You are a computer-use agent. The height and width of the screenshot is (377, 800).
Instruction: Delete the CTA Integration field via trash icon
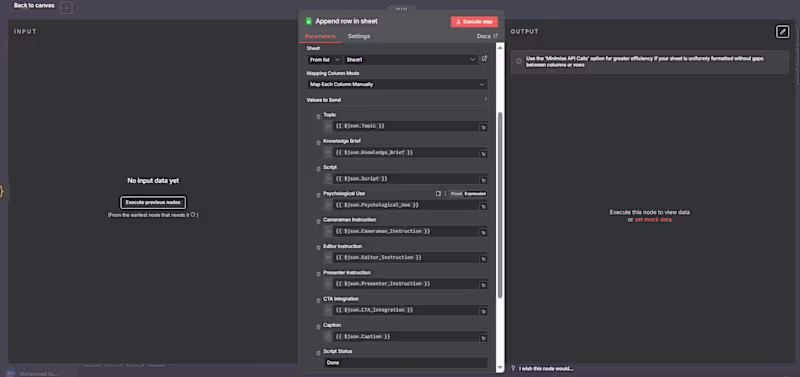318,301
